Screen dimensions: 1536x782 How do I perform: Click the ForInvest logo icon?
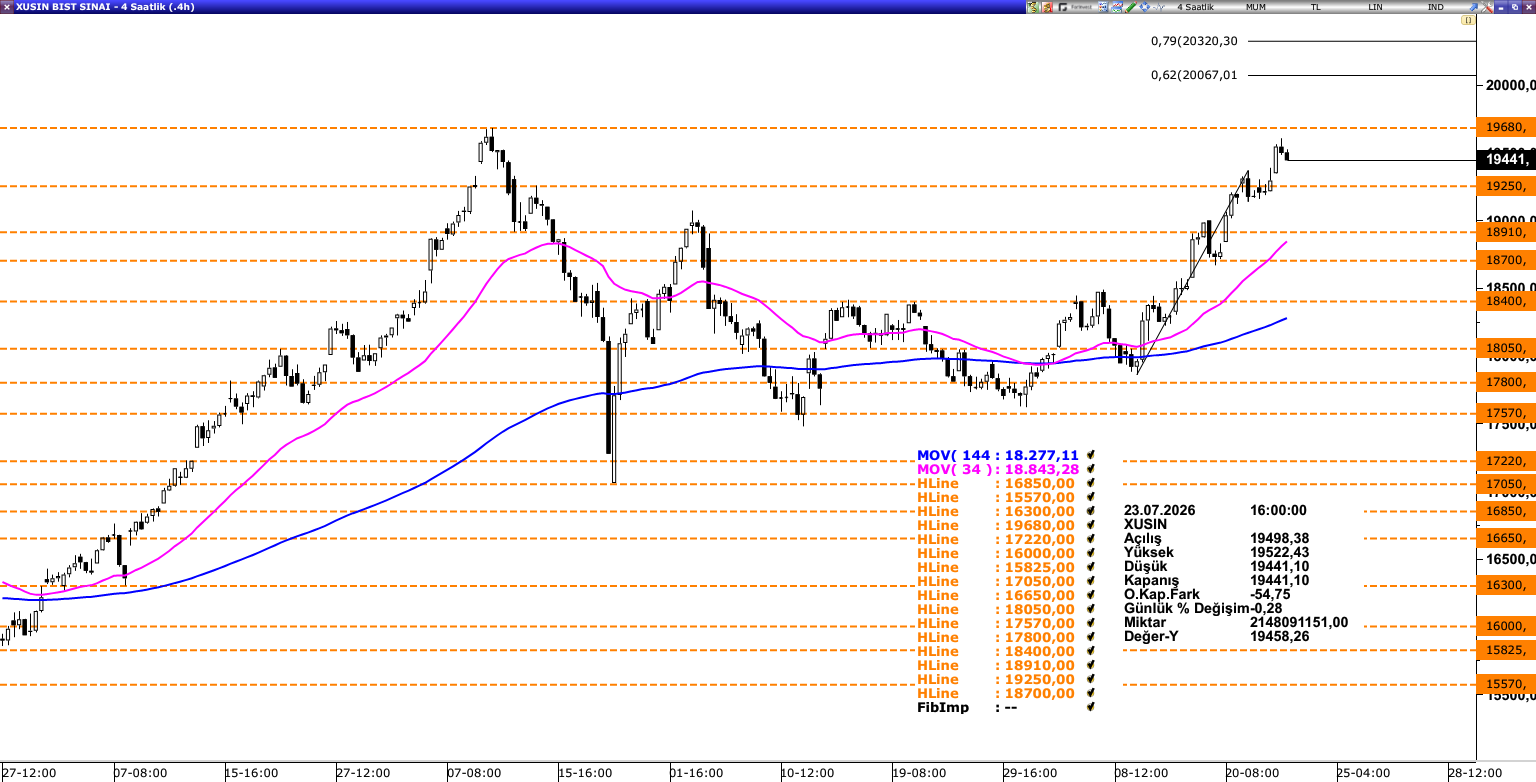click(x=1075, y=7)
